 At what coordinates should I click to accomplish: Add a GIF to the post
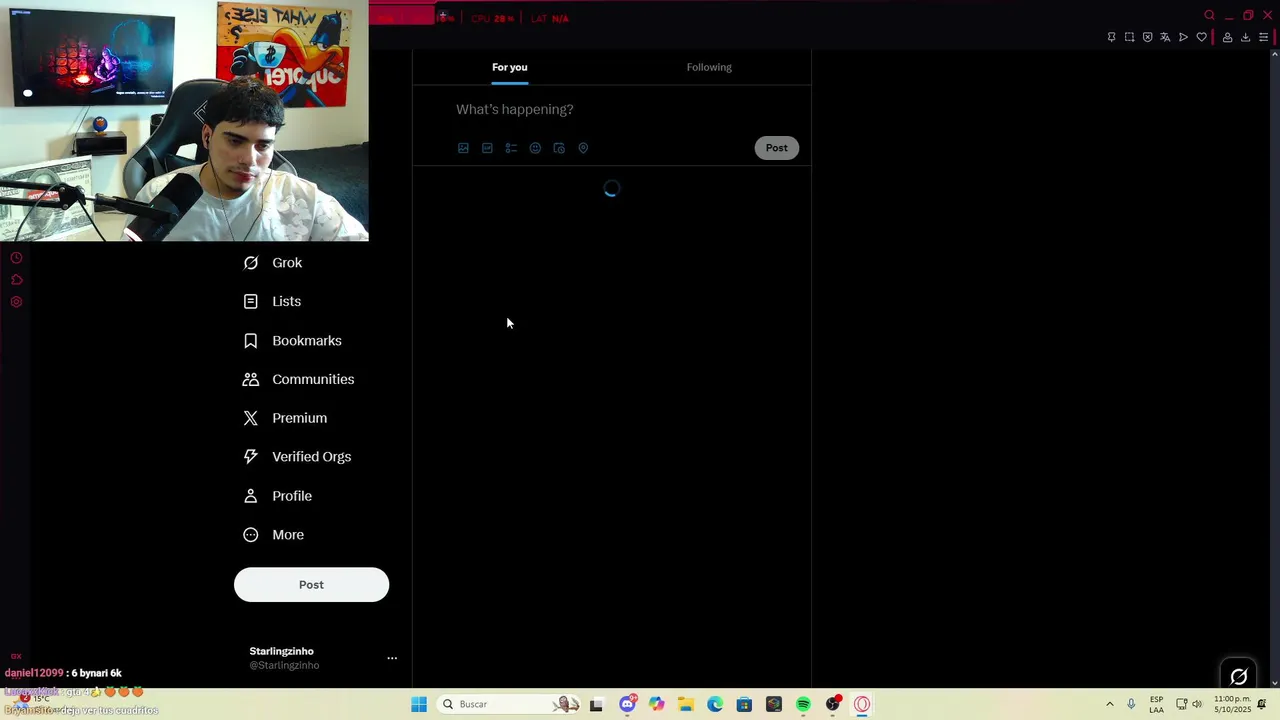[x=487, y=148]
